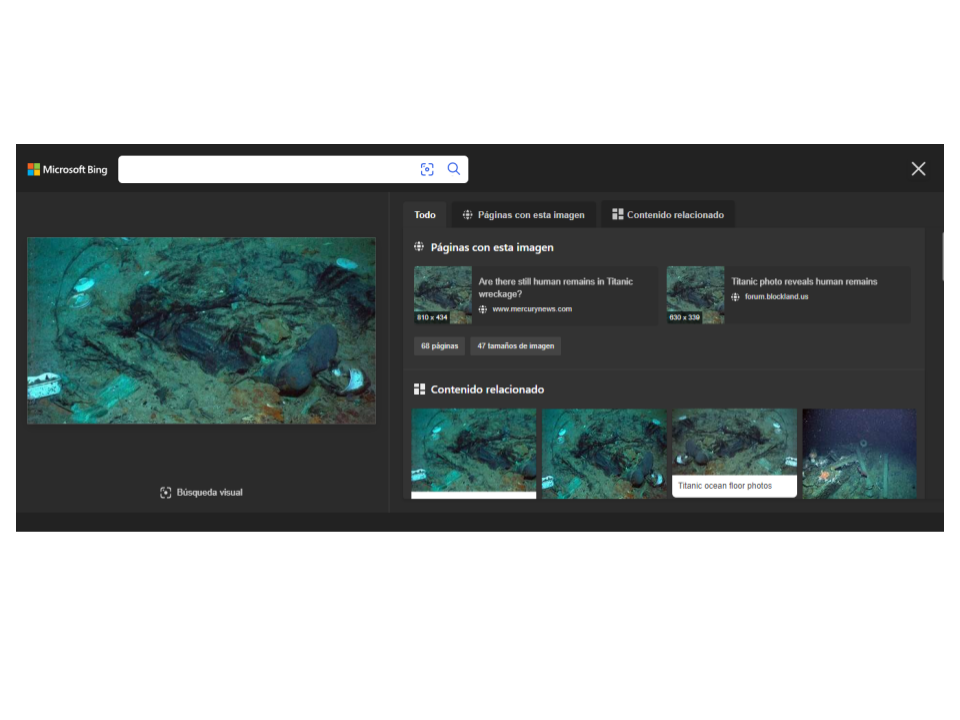The width and height of the screenshot is (960, 720).
Task: Click the large main wreckage image preview
Action: point(202,330)
